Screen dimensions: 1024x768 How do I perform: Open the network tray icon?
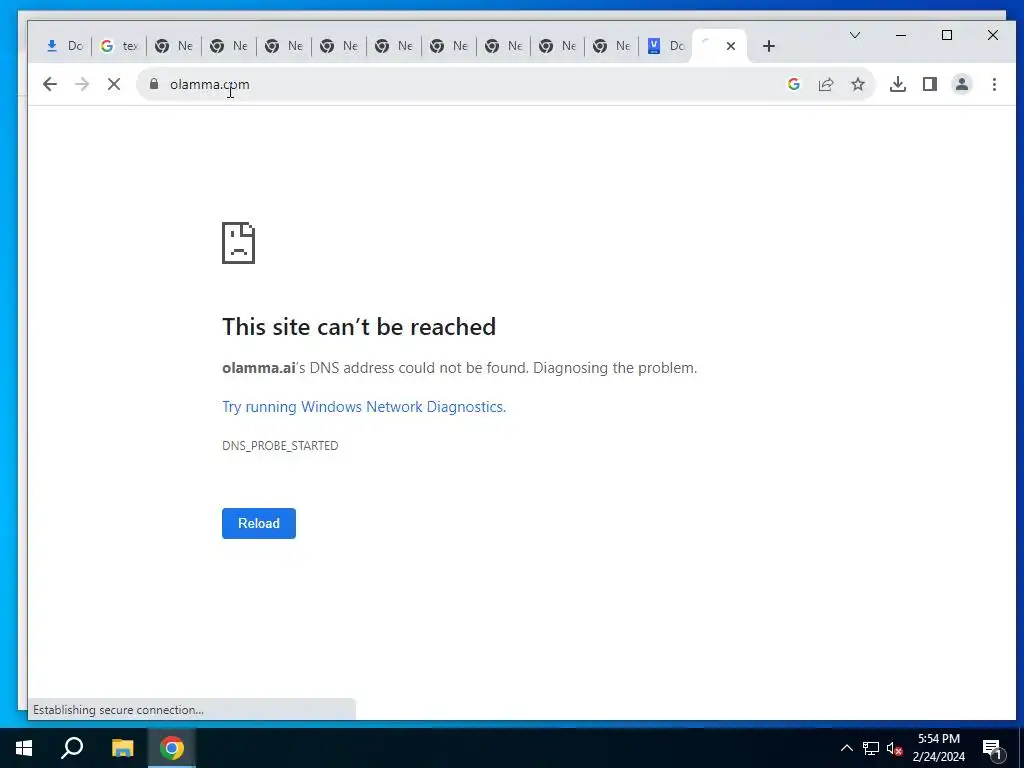(871, 748)
